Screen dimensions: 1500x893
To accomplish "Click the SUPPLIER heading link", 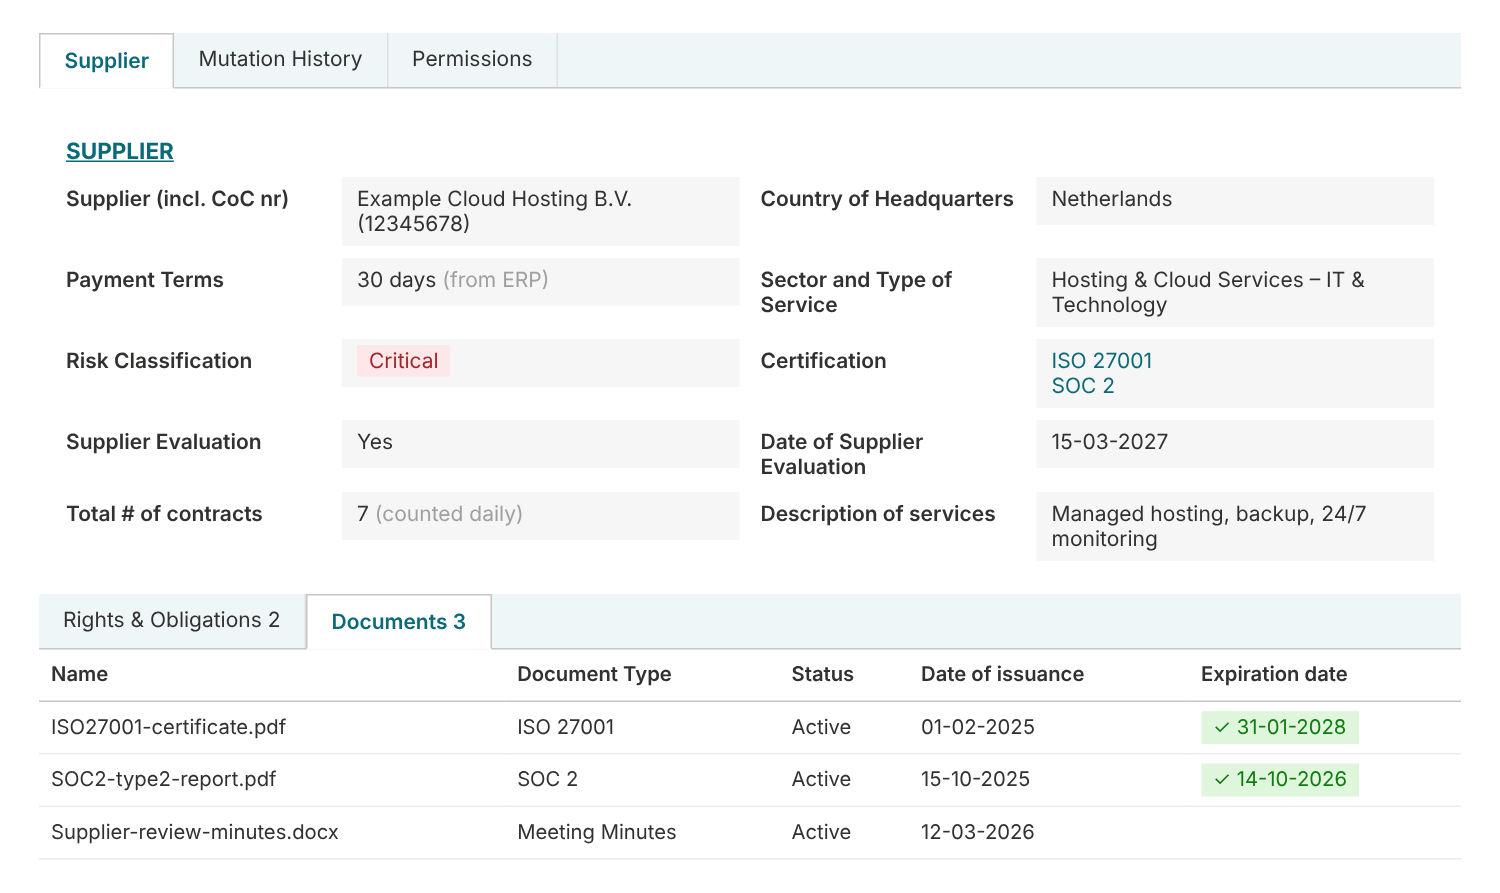I will pyautogui.click(x=120, y=151).
